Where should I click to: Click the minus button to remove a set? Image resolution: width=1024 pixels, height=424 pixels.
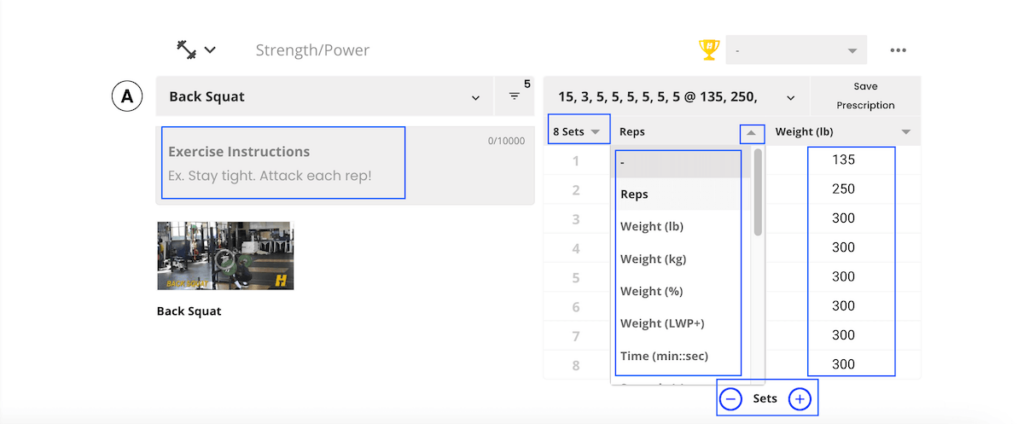point(731,399)
